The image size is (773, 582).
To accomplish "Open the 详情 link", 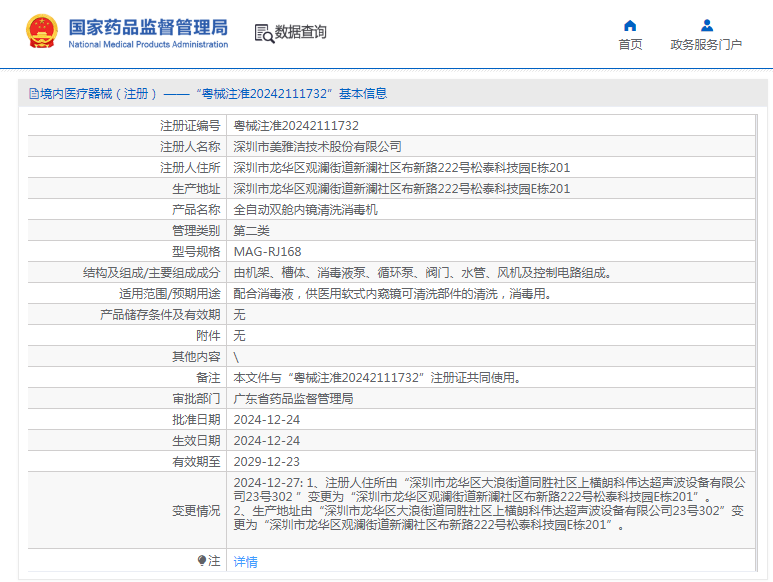I will [x=246, y=561].
